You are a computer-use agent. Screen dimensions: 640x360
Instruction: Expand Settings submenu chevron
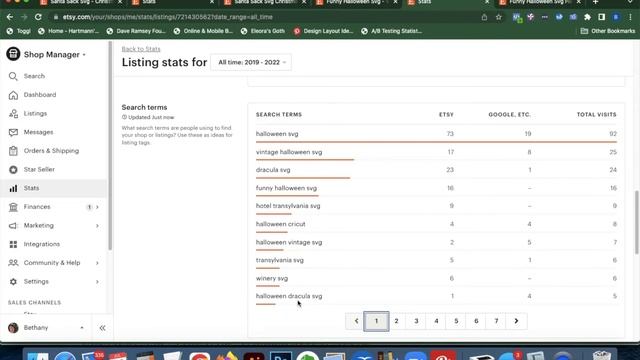(97, 282)
